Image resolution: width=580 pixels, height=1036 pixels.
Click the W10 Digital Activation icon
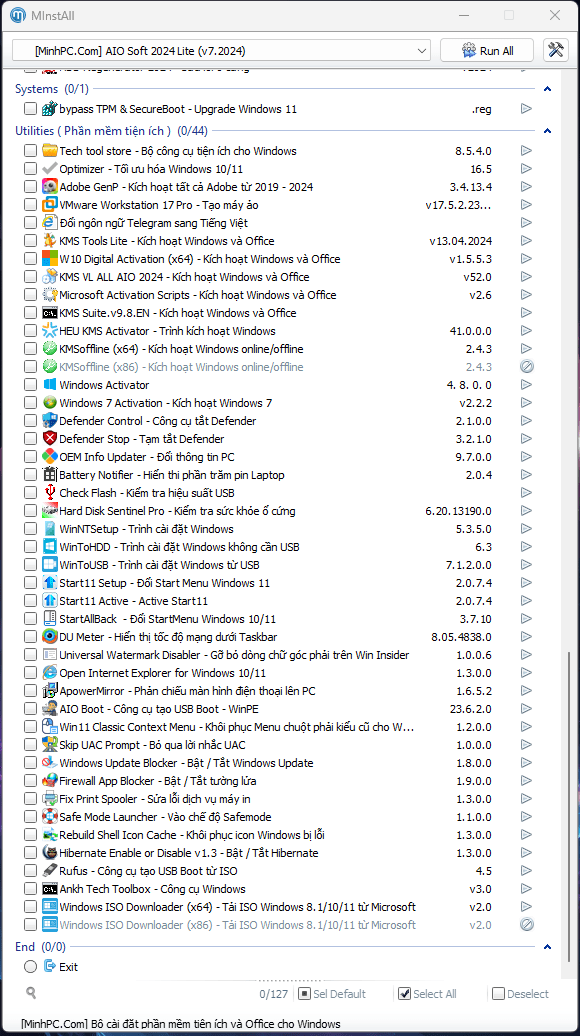click(x=50, y=259)
